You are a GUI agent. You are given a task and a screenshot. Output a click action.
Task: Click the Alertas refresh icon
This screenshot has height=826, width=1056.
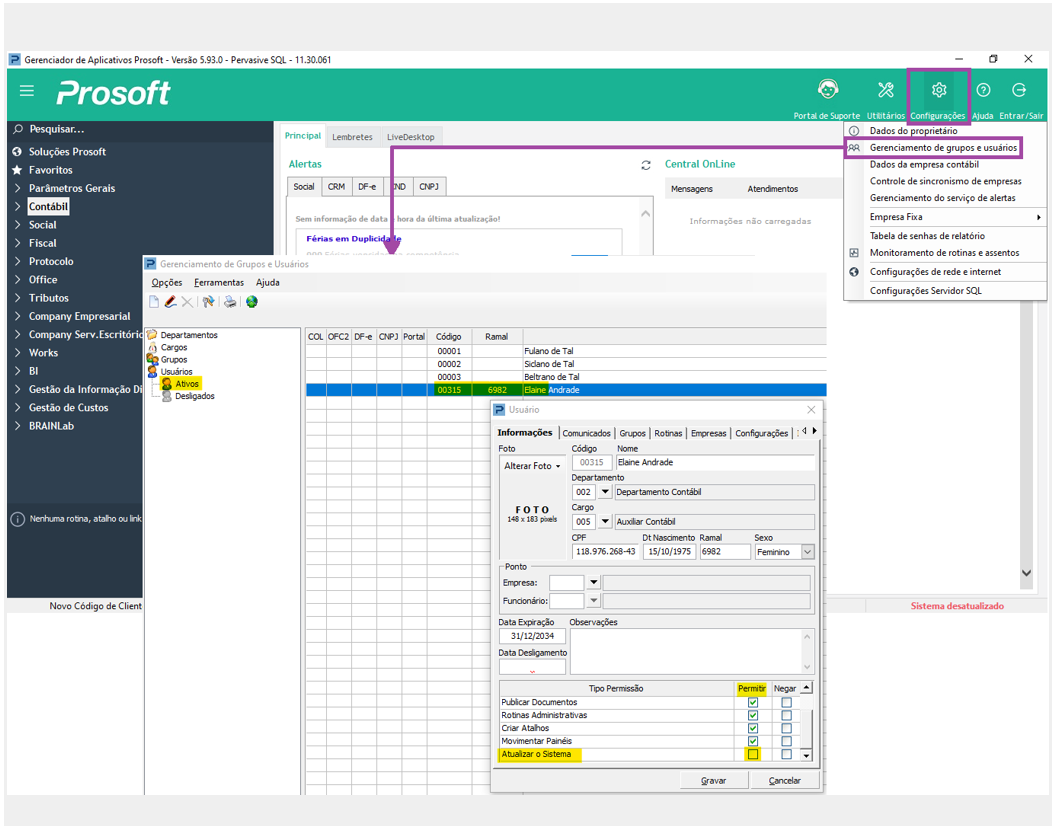[646, 165]
